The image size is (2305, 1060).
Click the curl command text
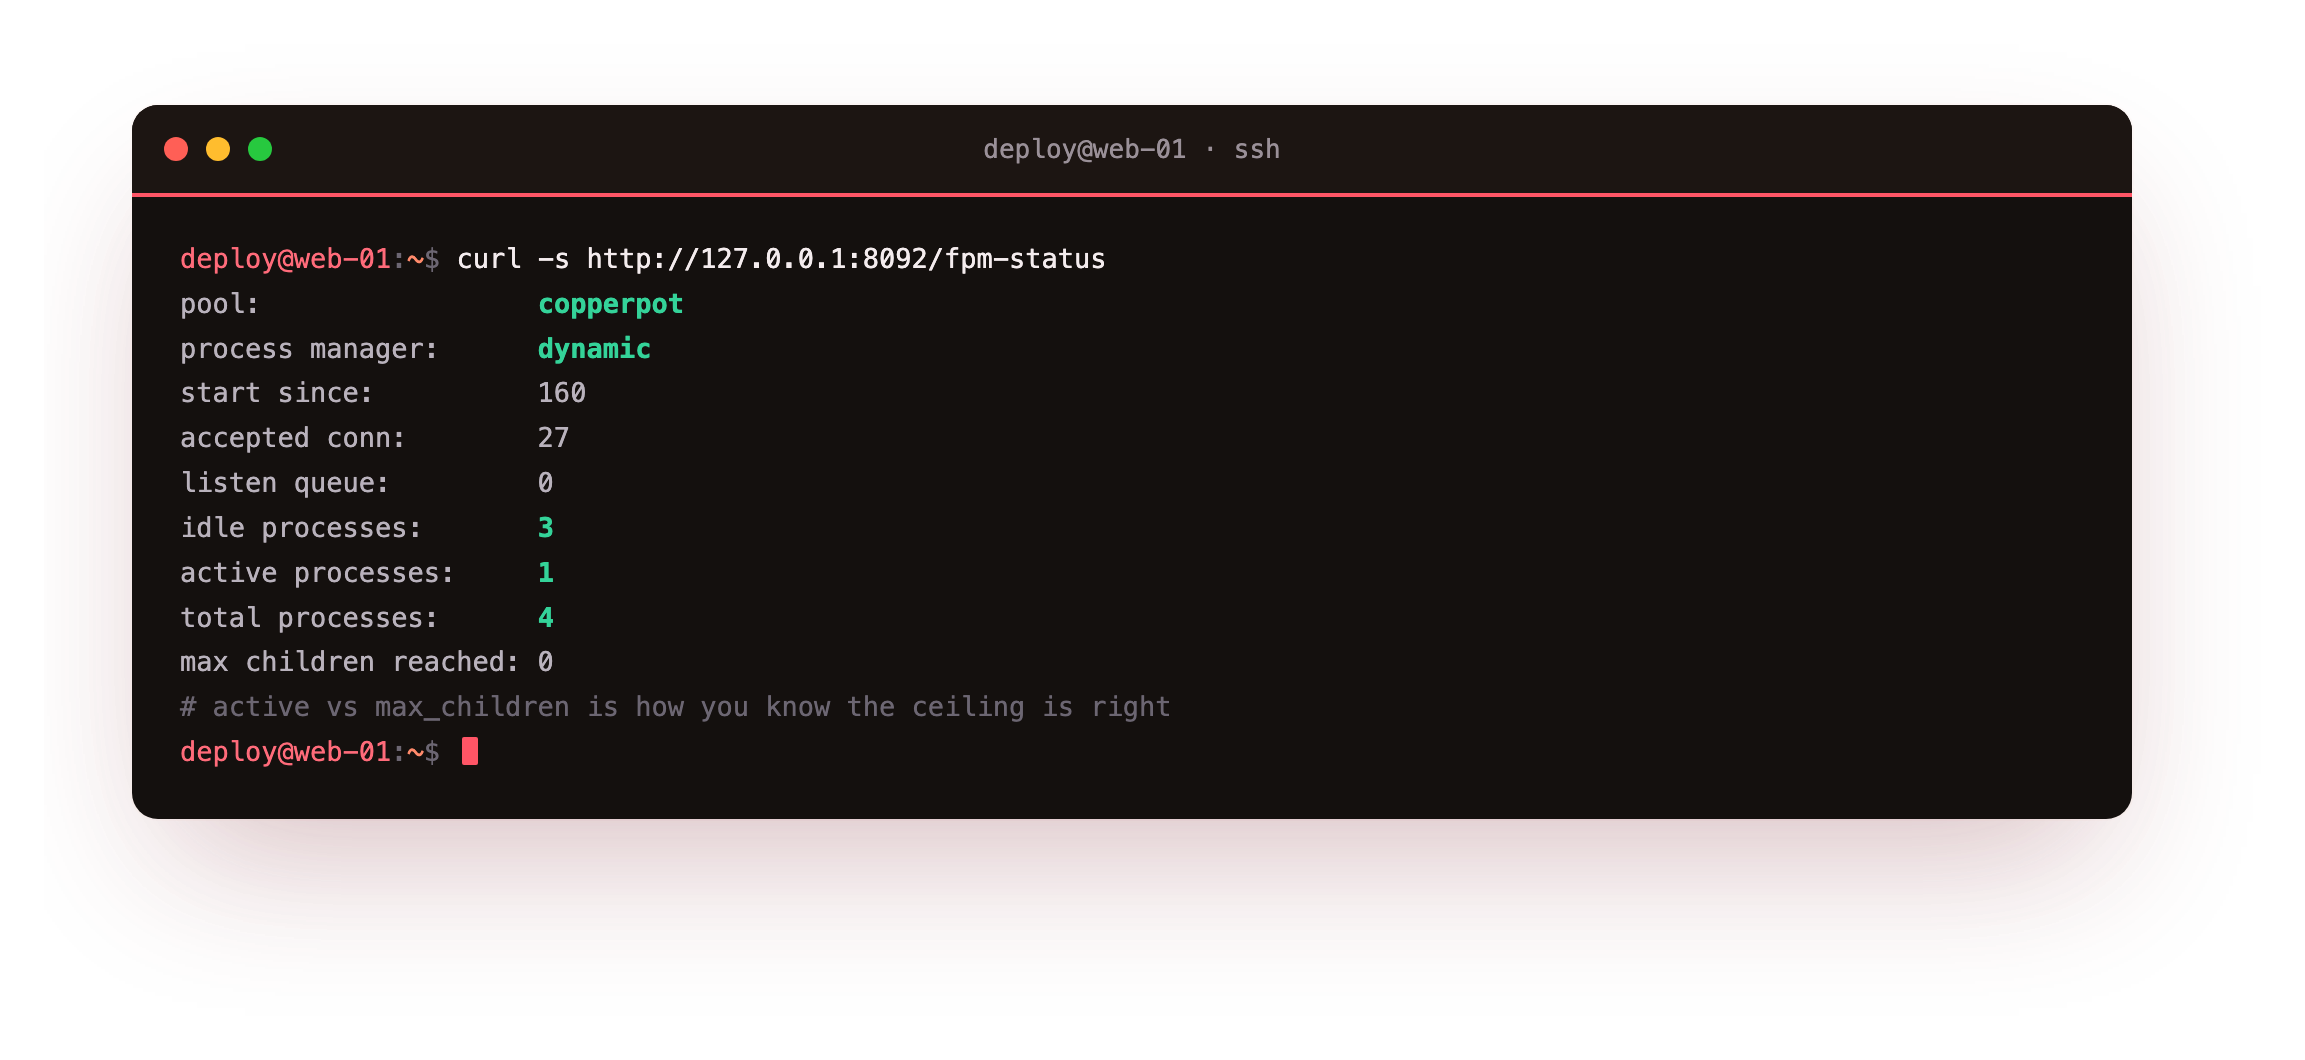[x=781, y=259]
